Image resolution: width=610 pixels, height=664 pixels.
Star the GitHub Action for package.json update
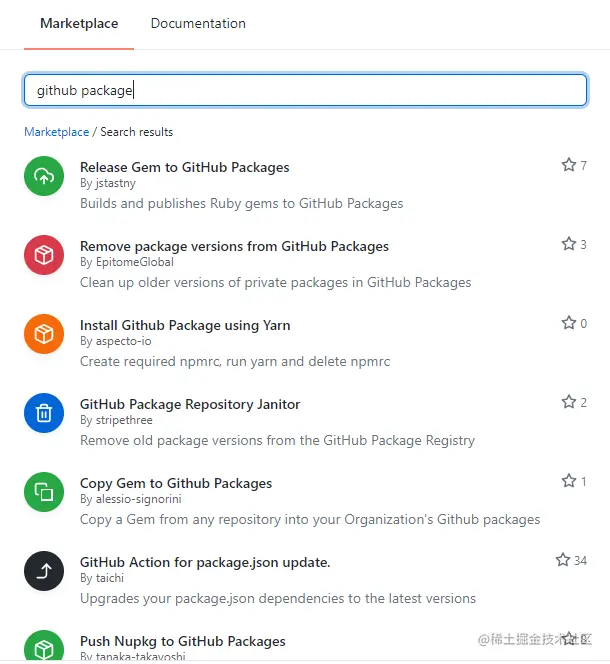coord(563,560)
